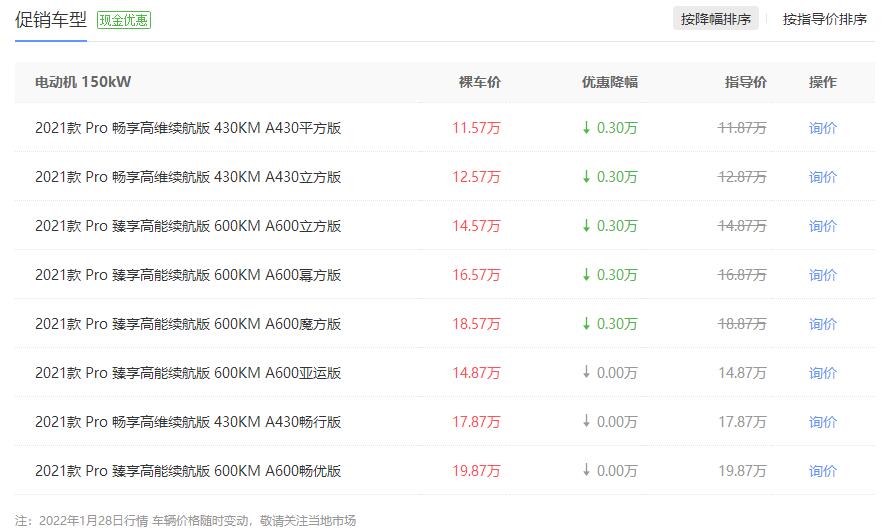888x532 pixels.
Task: Click the green down arrow by 11.57万 row
Action: point(586,127)
